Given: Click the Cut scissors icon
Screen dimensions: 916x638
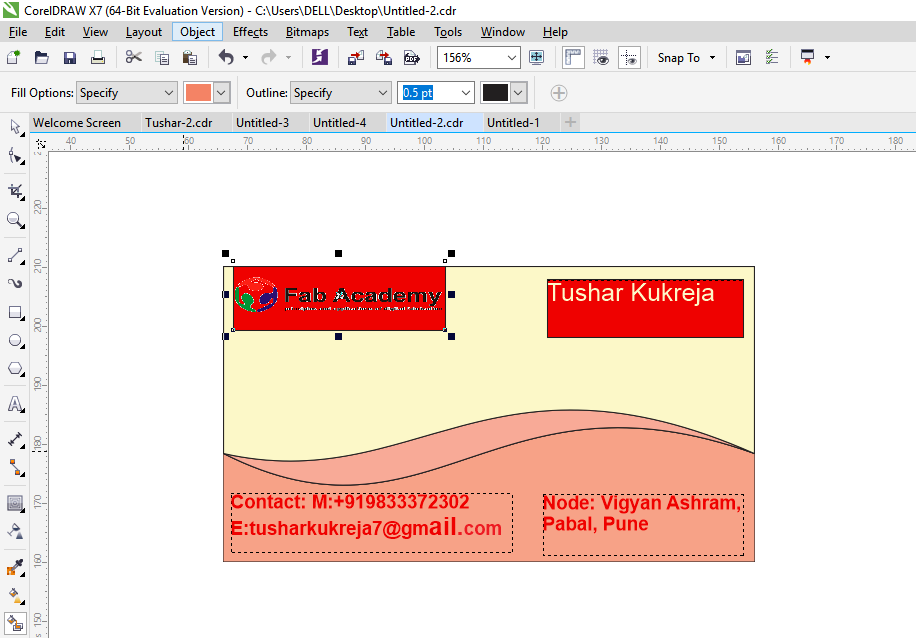Looking at the screenshot, I should [134, 57].
